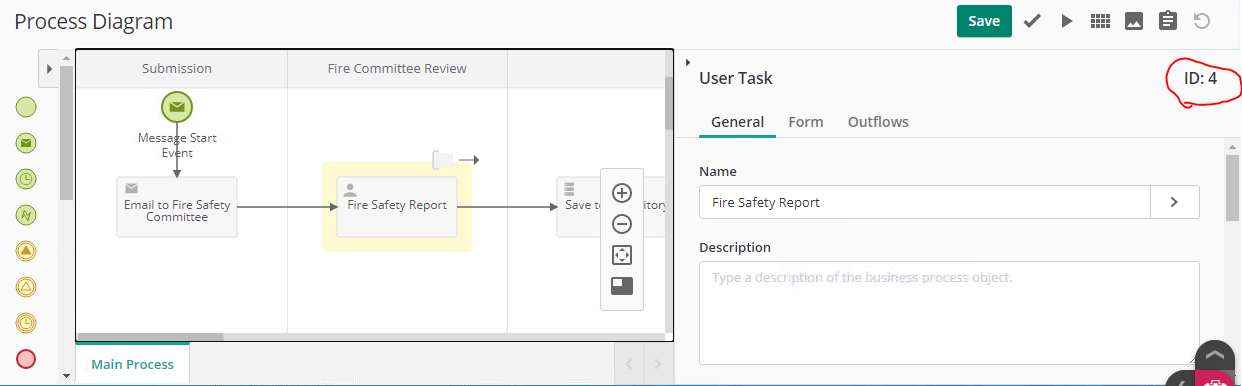The height and width of the screenshot is (386, 1242).
Task: Select the timer start event palette shape
Action: click(26, 180)
